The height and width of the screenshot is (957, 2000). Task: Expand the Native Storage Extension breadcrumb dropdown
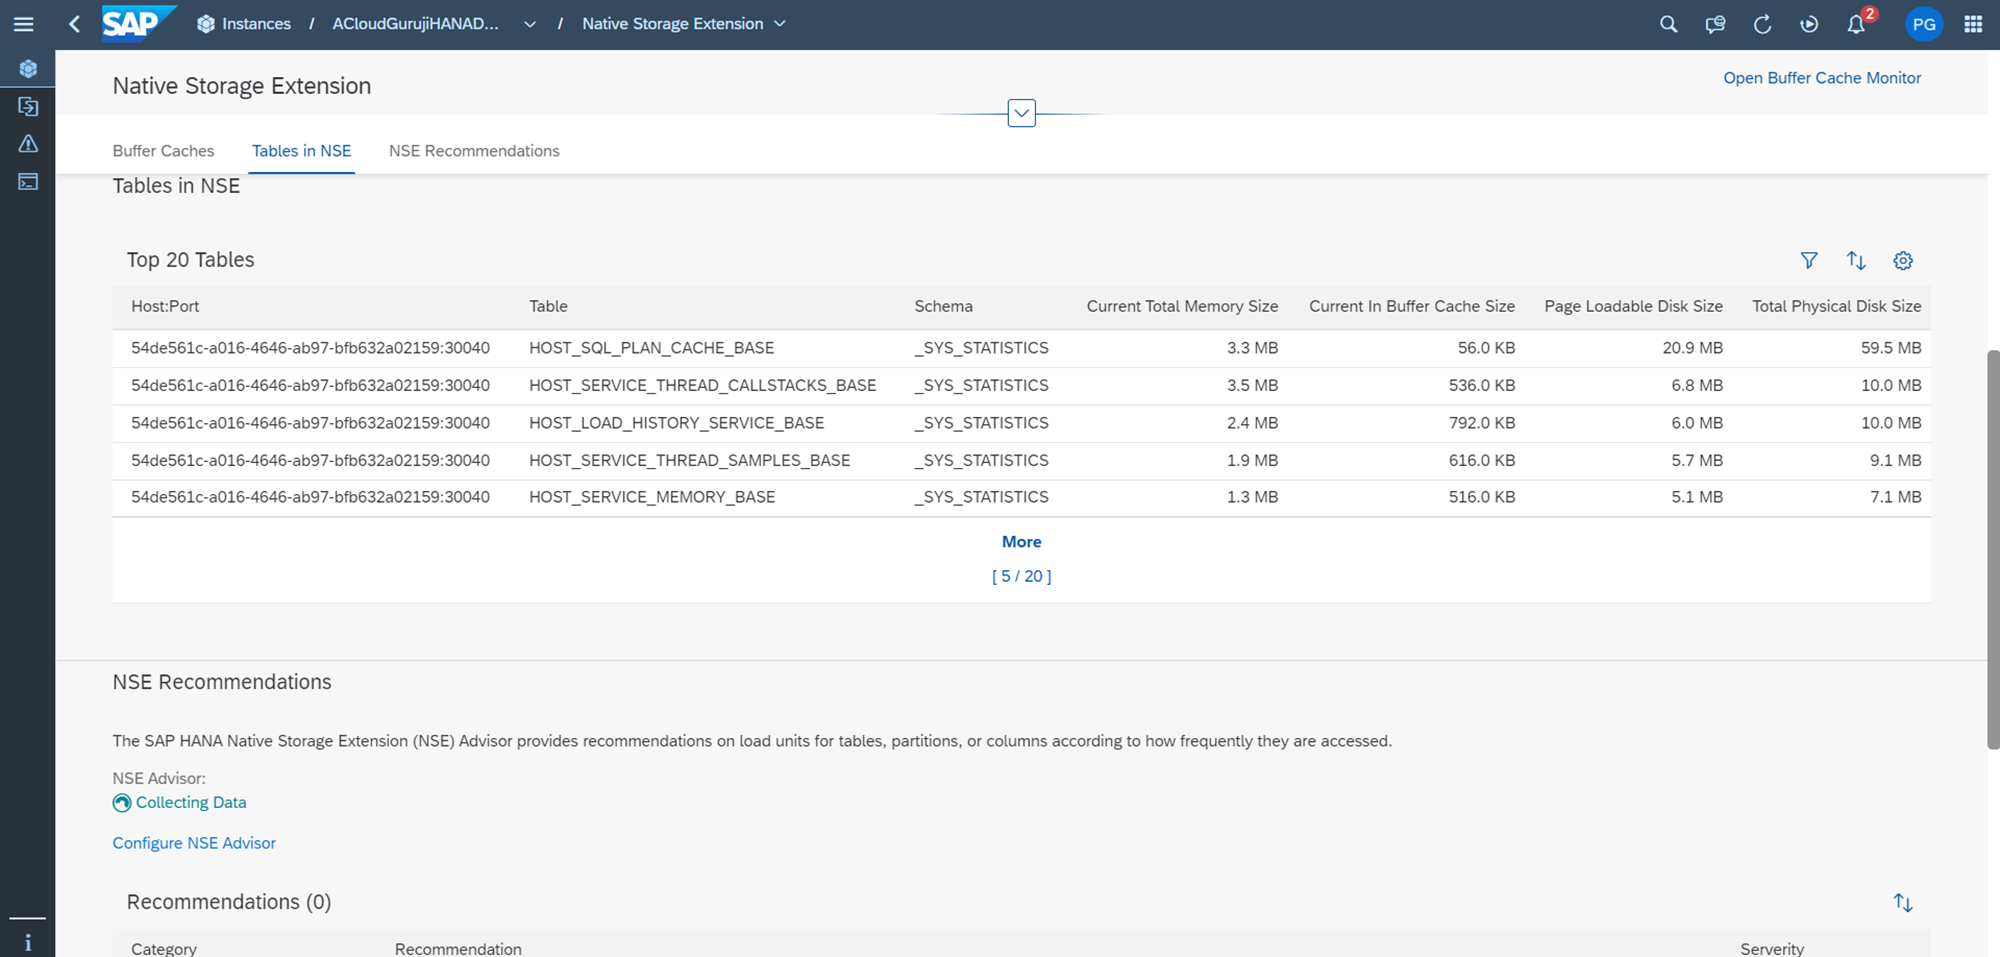[x=780, y=24]
